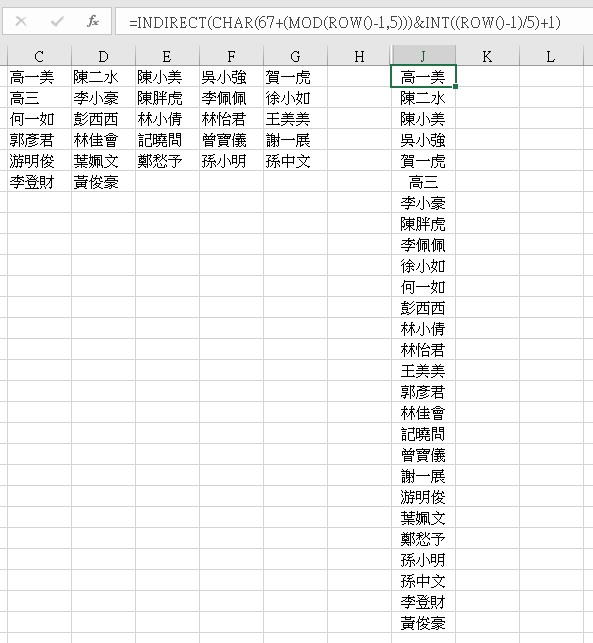Screen dimensions: 593x643
Task: Select cell containing 賀一虎 in column G
Action: 295,76
